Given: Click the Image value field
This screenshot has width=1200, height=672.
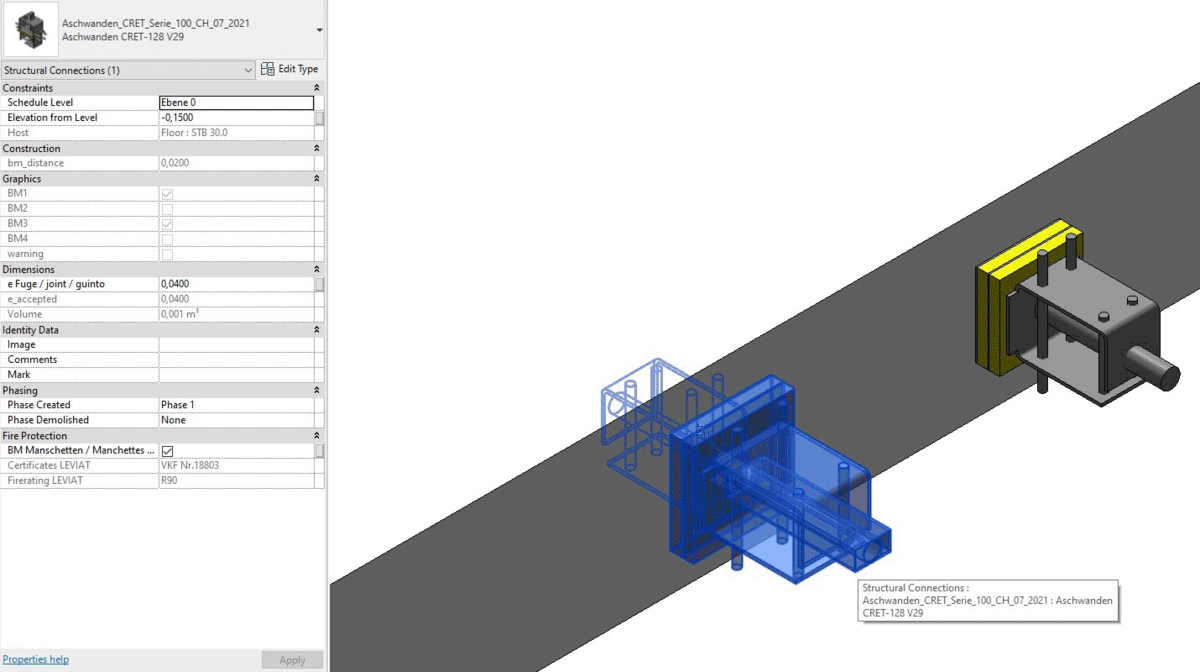Looking at the screenshot, I should pyautogui.click(x=236, y=344).
